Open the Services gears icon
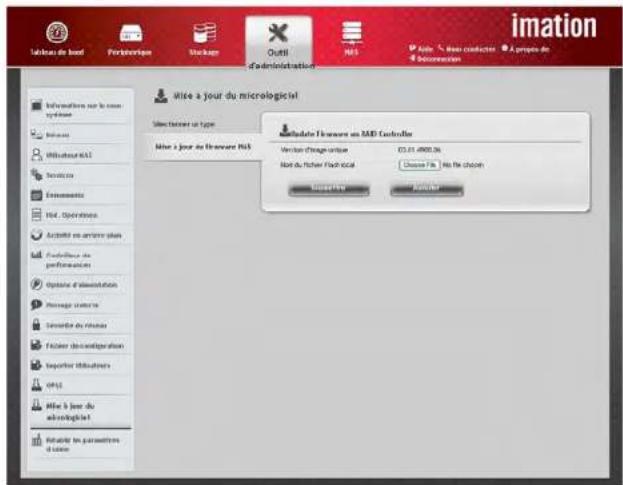623x485 pixels. (x=37, y=175)
